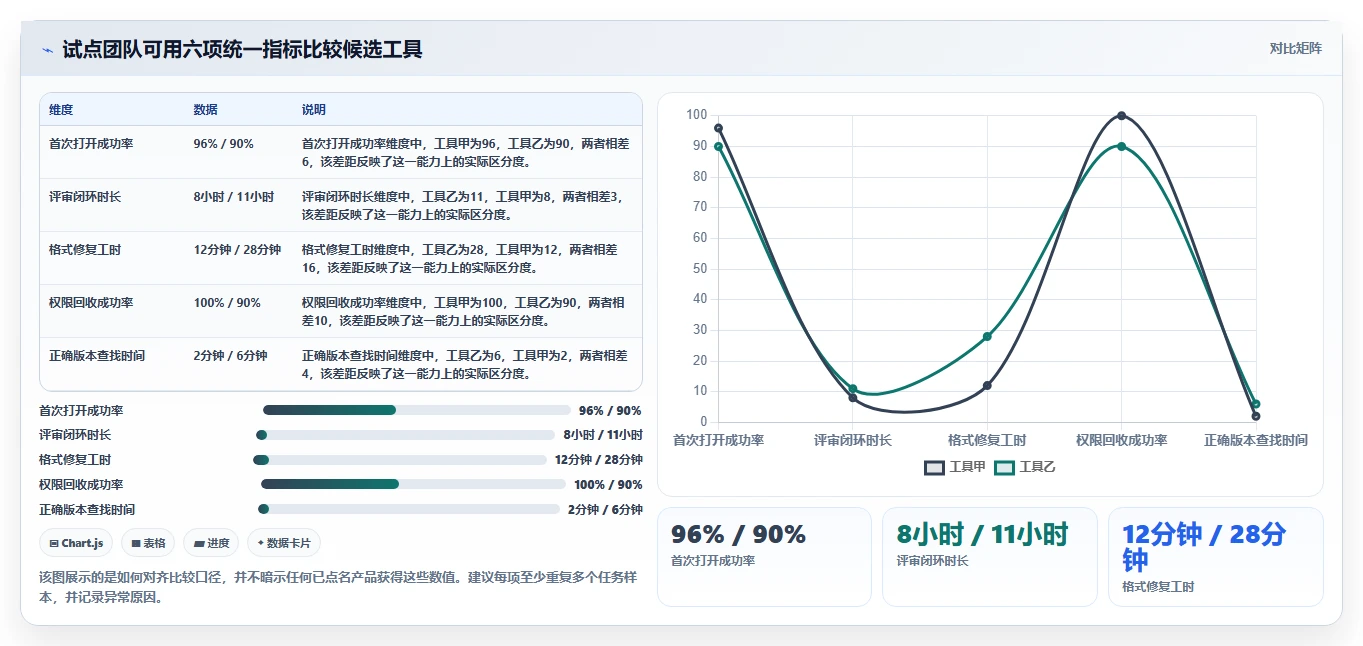Click the description text for 首次打开成功率 row
This screenshot has height=646, width=1363.
(466, 153)
